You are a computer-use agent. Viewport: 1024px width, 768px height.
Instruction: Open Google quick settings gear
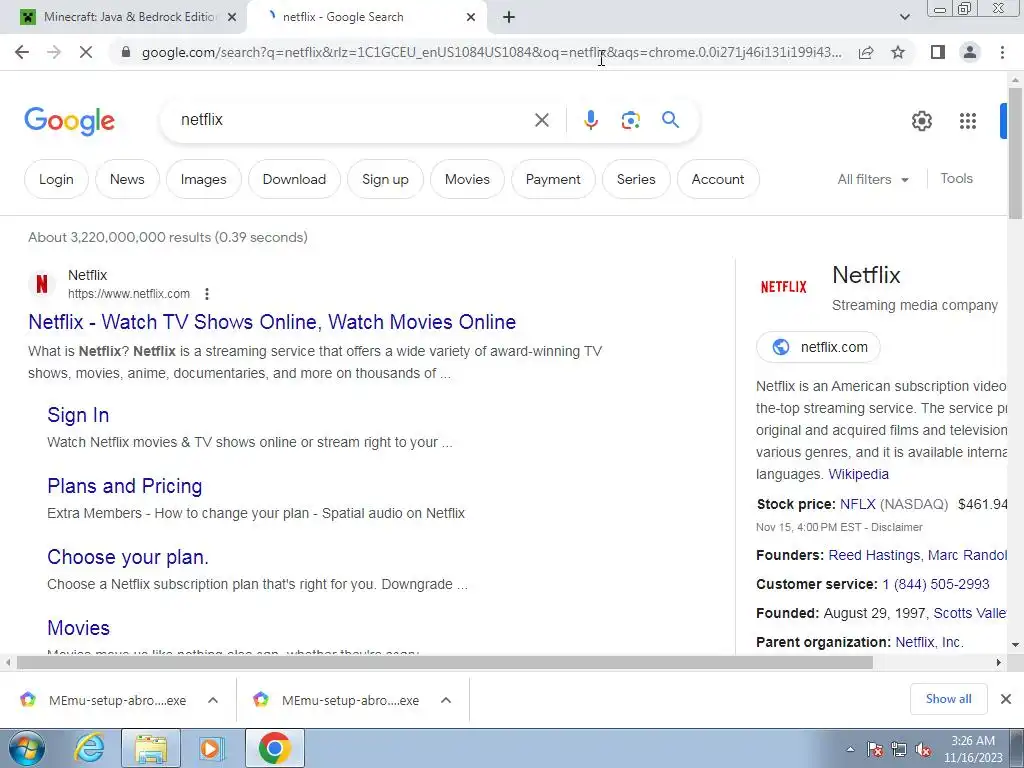tap(921, 121)
